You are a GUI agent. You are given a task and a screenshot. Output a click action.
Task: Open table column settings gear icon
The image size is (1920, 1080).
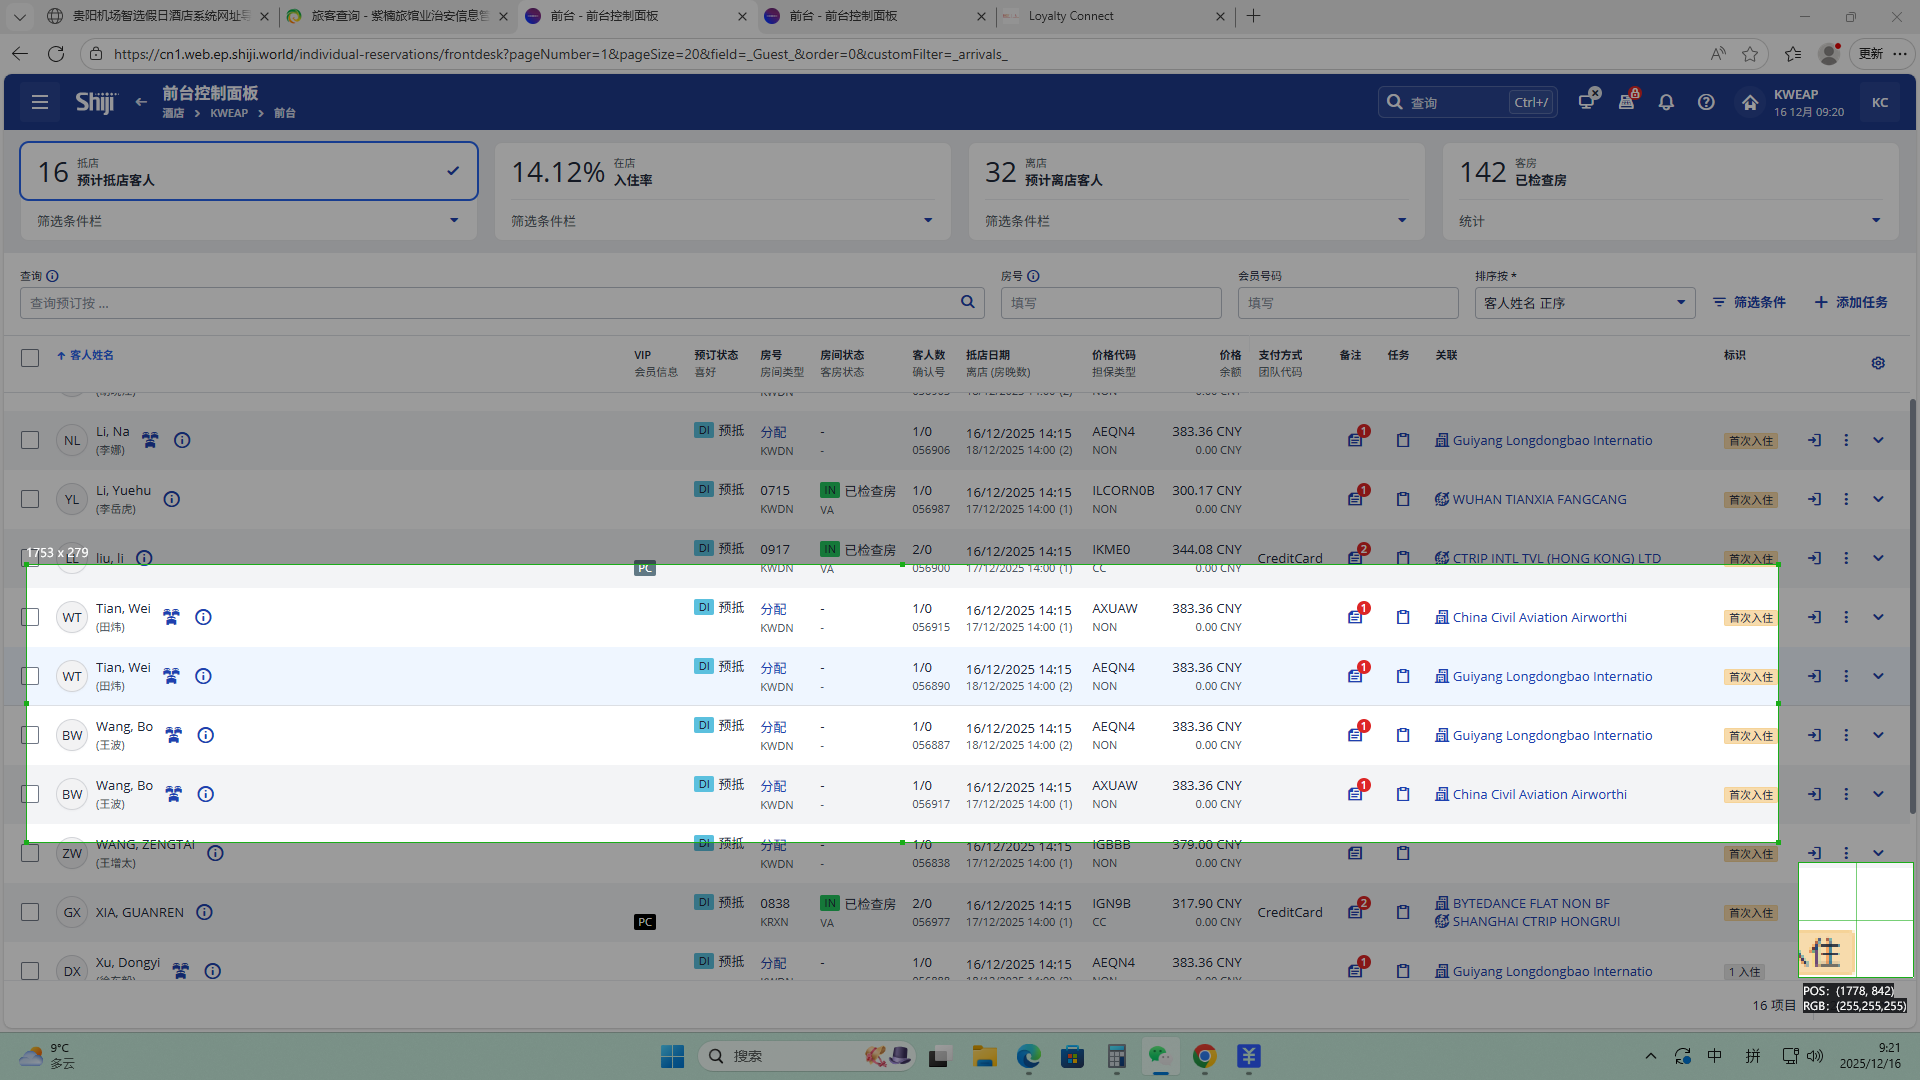coord(1878,363)
